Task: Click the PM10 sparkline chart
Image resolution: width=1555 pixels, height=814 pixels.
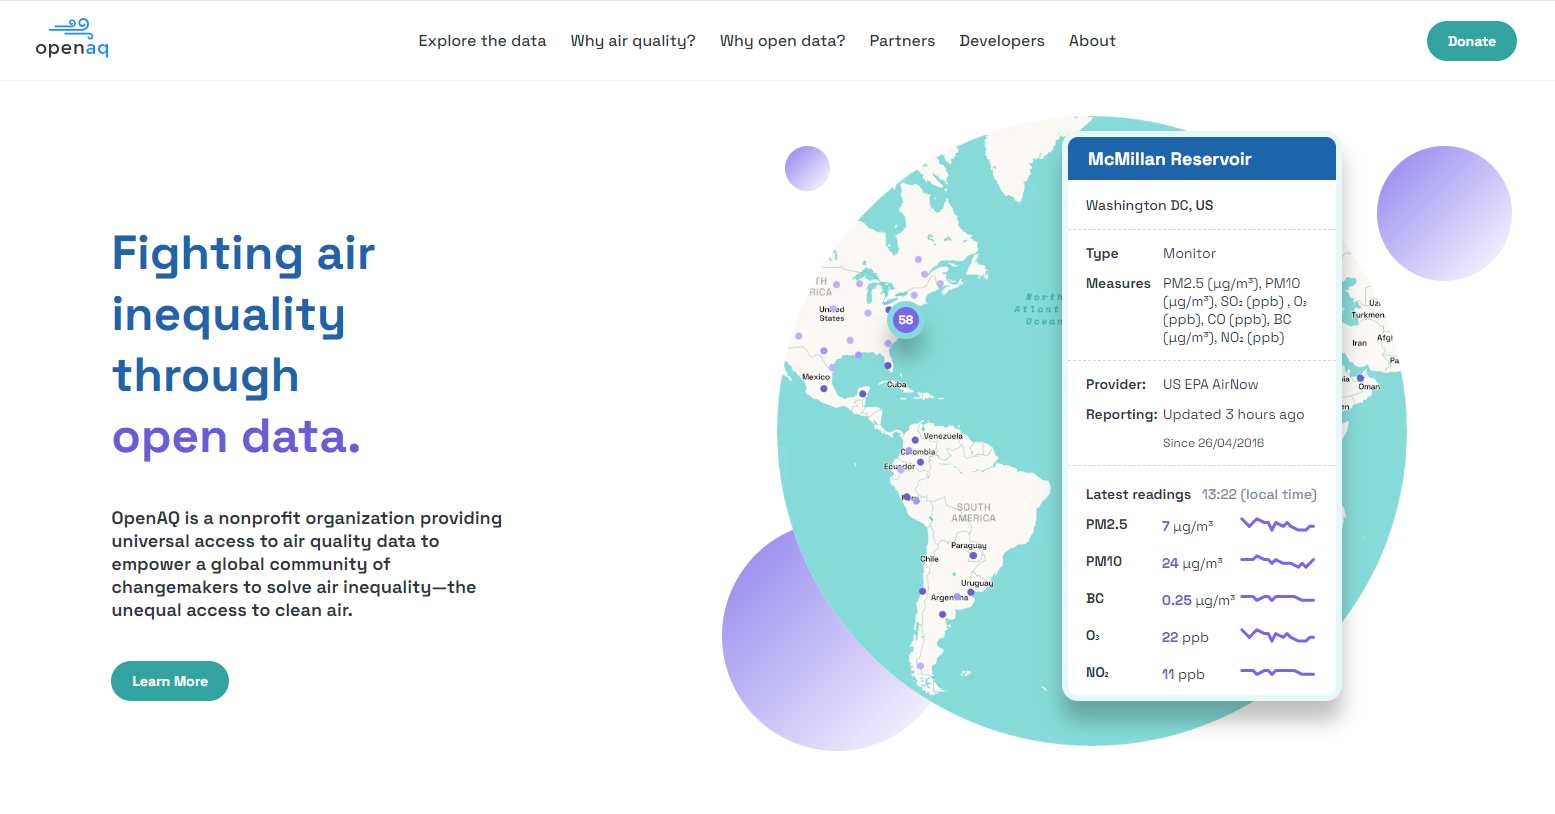Action: coord(1277,561)
